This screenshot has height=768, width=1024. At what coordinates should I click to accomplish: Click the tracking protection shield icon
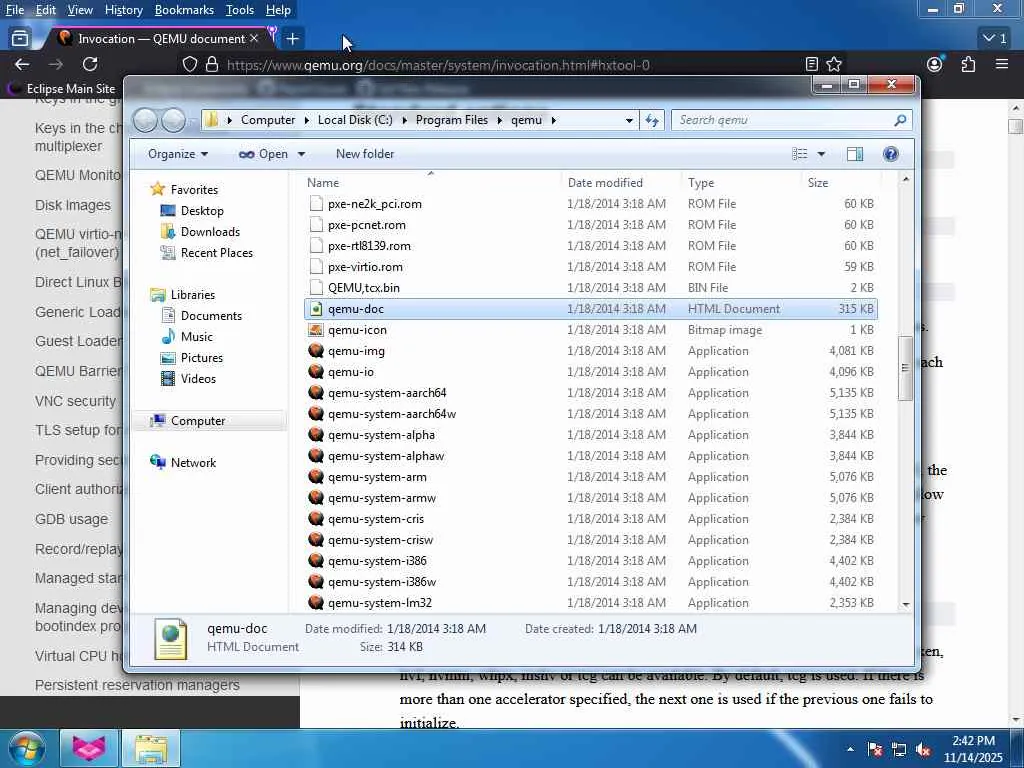[189, 64]
